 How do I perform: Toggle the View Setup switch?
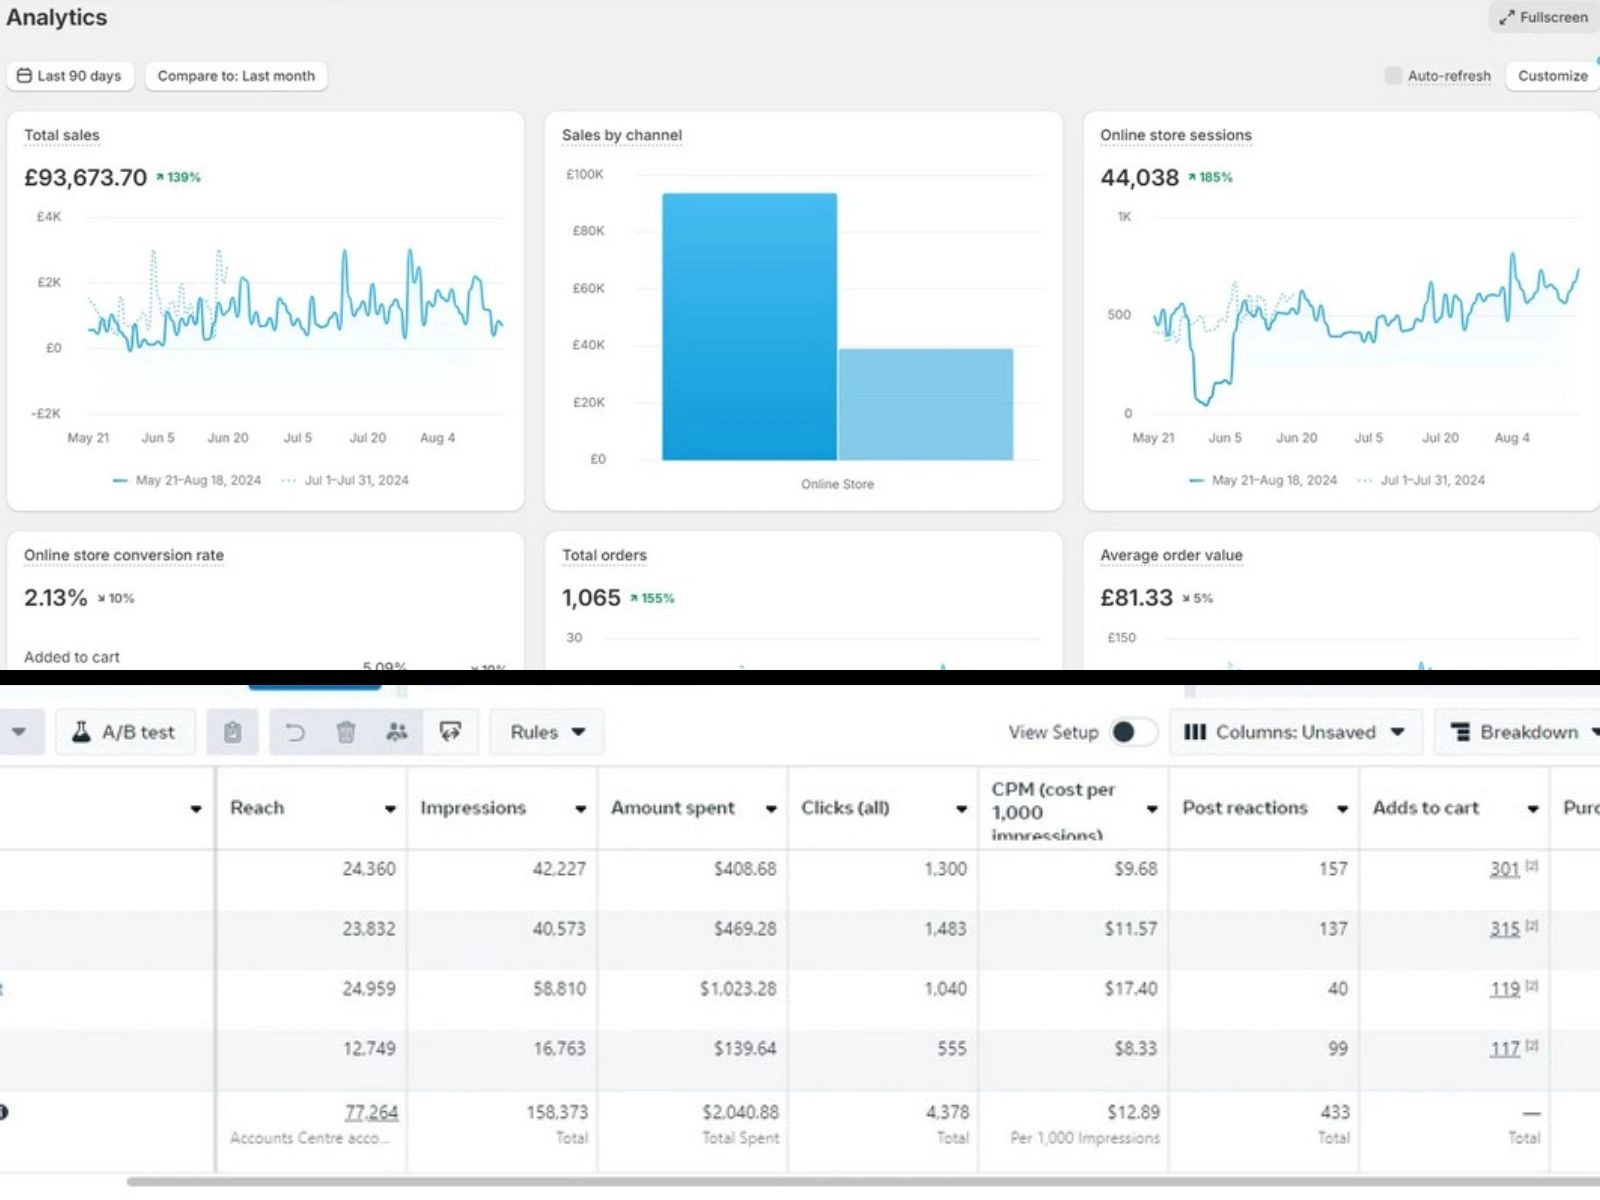coord(1133,732)
